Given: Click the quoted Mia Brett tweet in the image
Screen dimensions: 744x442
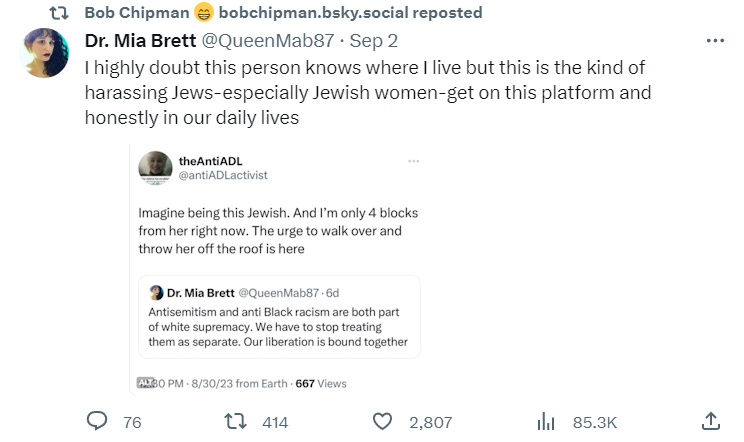Looking at the screenshot, I should tap(279, 317).
